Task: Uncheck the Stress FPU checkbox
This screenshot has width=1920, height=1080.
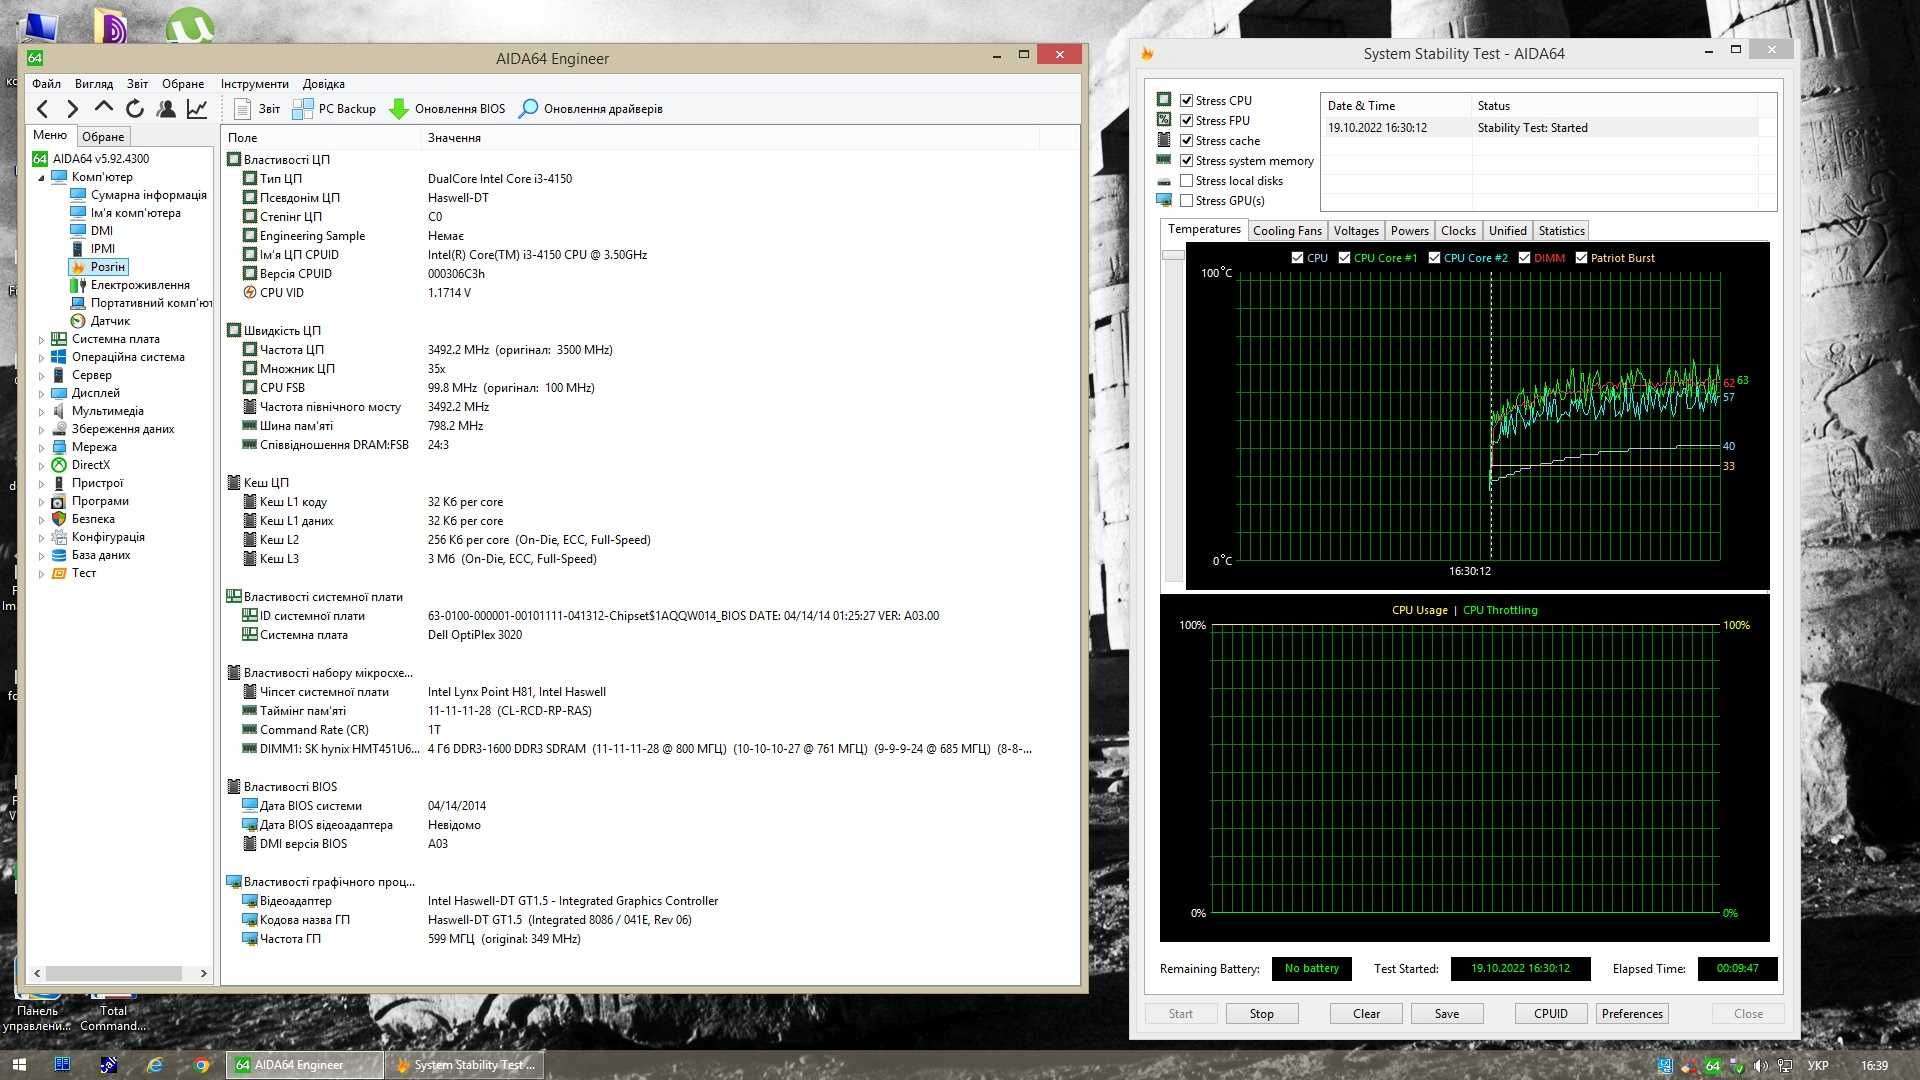Action: (x=1186, y=121)
